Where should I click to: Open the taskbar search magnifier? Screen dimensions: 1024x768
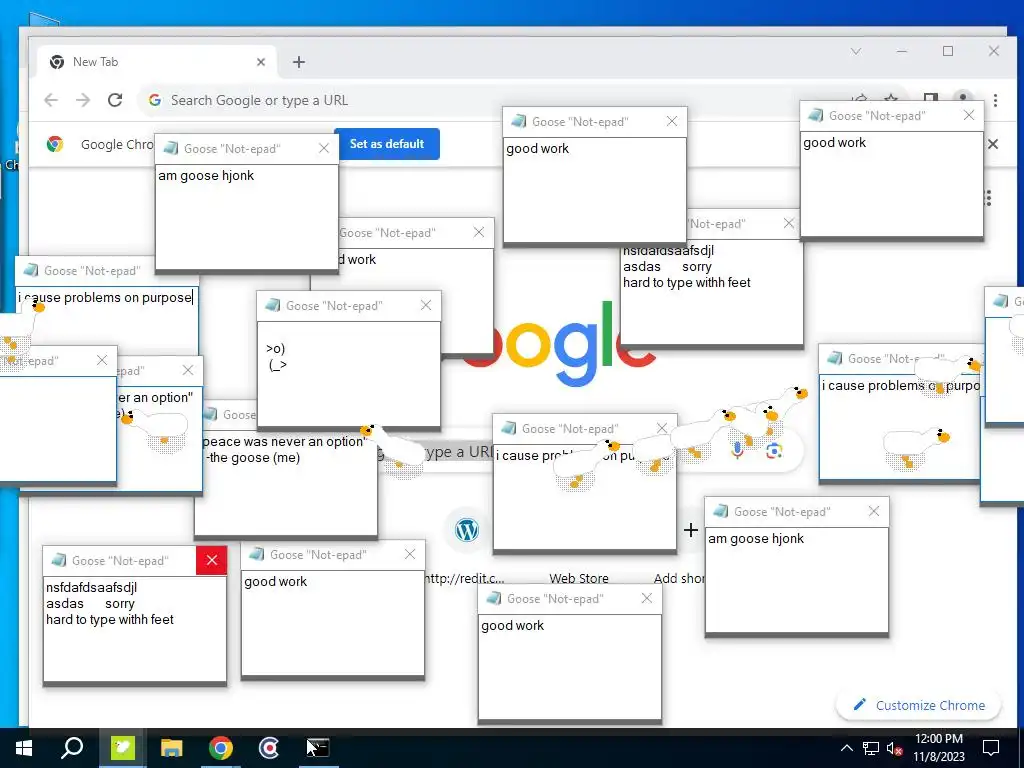click(x=72, y=748)
